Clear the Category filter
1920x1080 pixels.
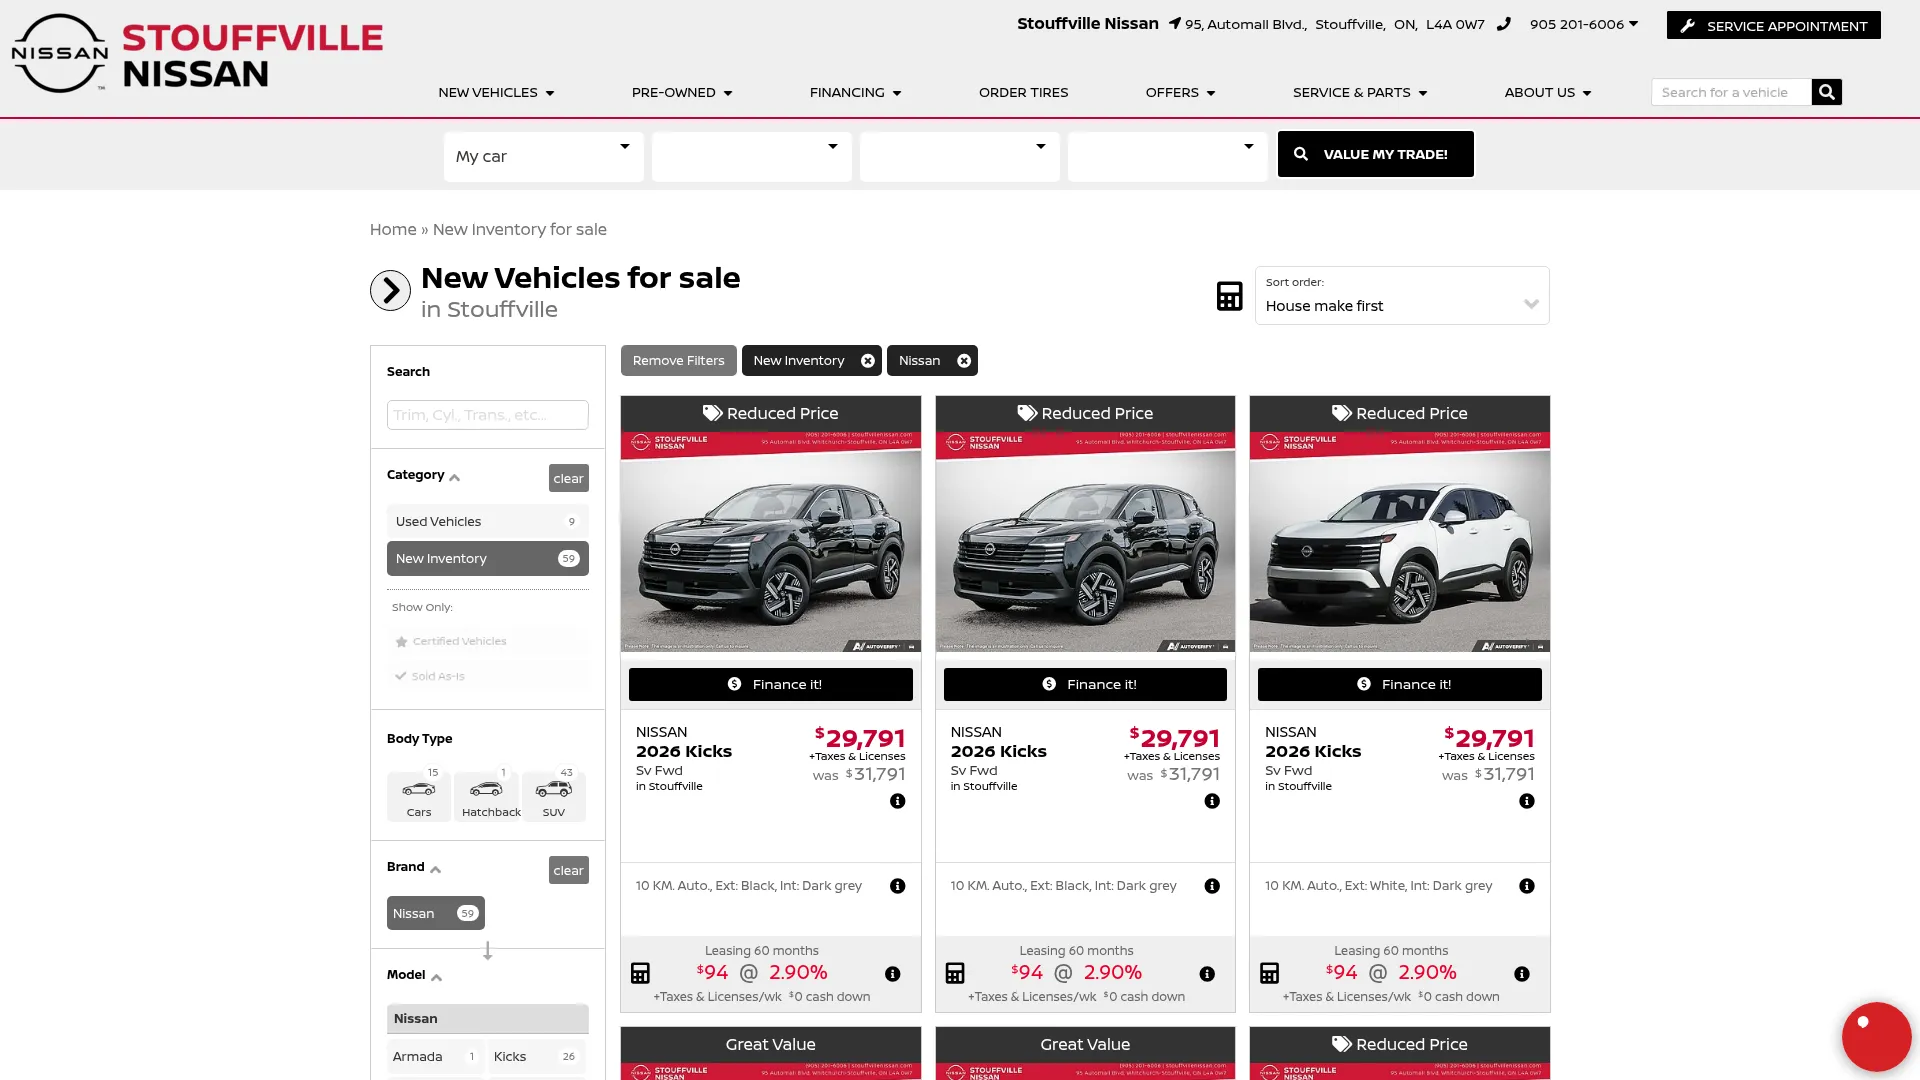(x=568, y=478)
